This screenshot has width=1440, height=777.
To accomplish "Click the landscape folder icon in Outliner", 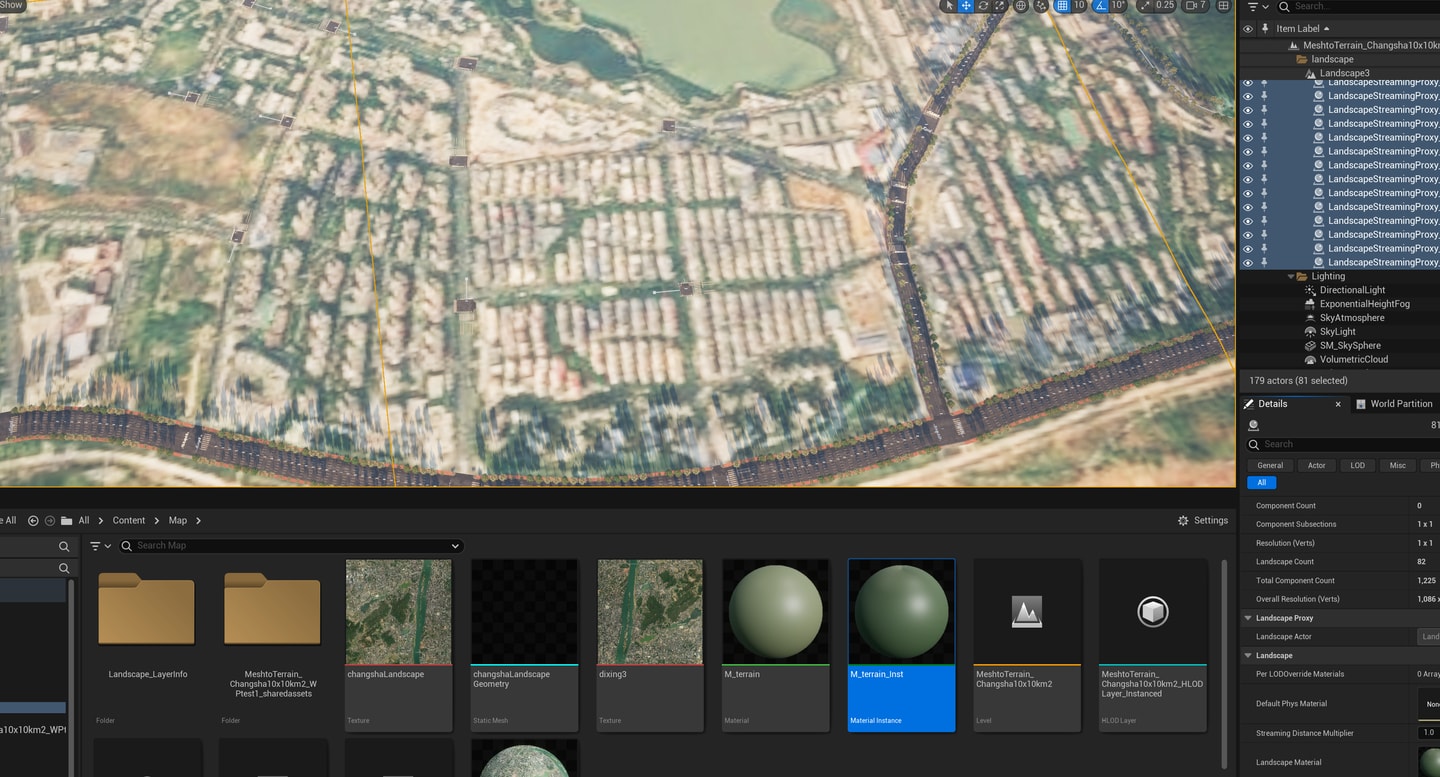I will (x=1302, y=59).
